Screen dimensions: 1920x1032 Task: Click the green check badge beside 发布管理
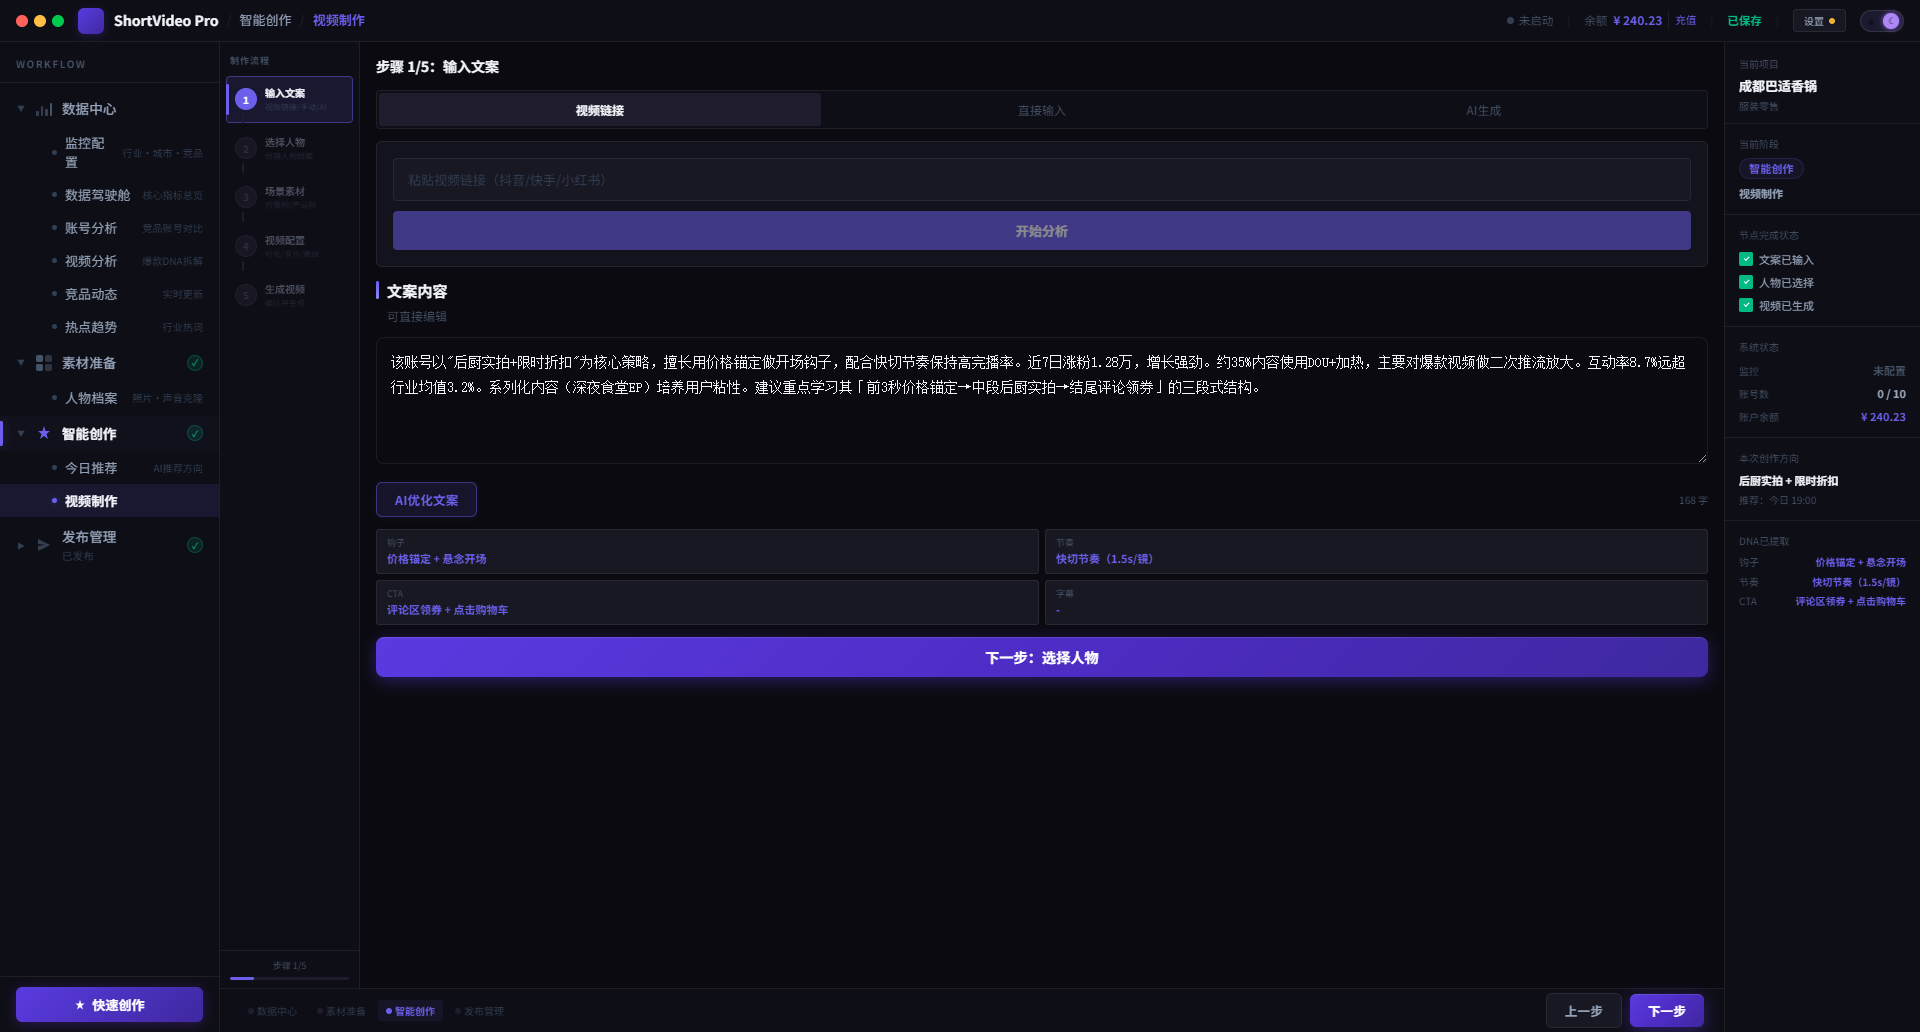click(x=196, y=545)
